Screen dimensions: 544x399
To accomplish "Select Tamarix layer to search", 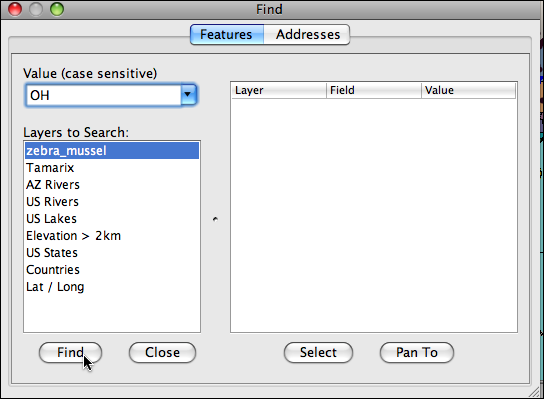I will click(112, 168).
